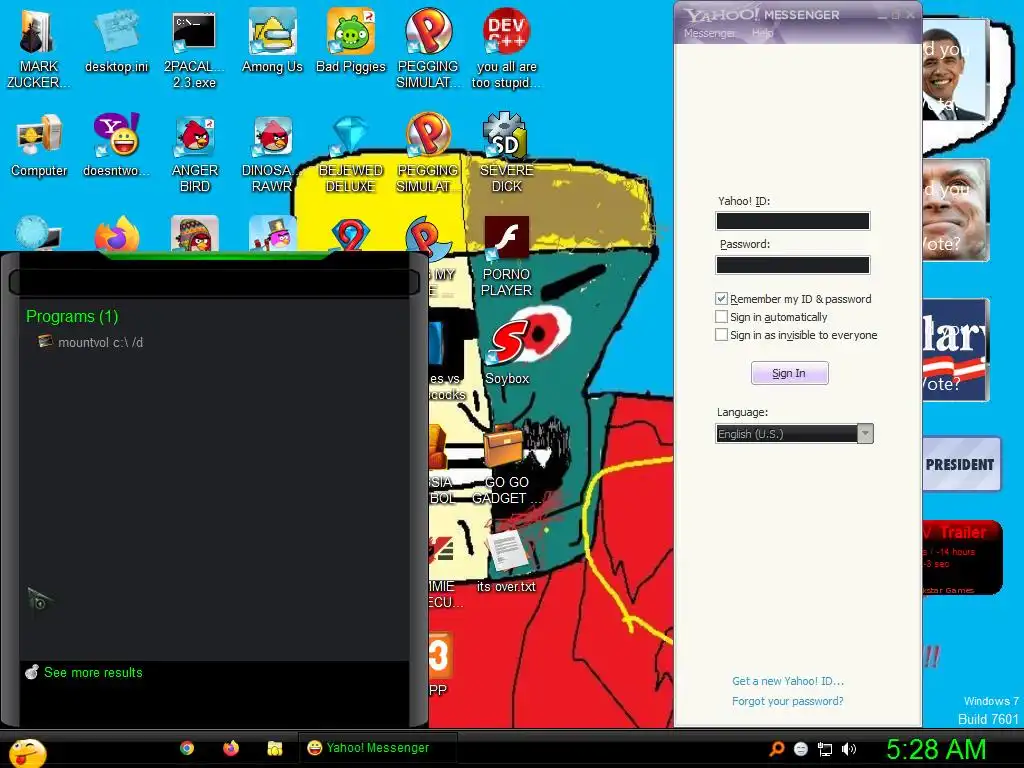Focus the Yahoo! ID input field
Image resolution: width=1024 pixels, height=768 pixels.
(x=793, y=221)
